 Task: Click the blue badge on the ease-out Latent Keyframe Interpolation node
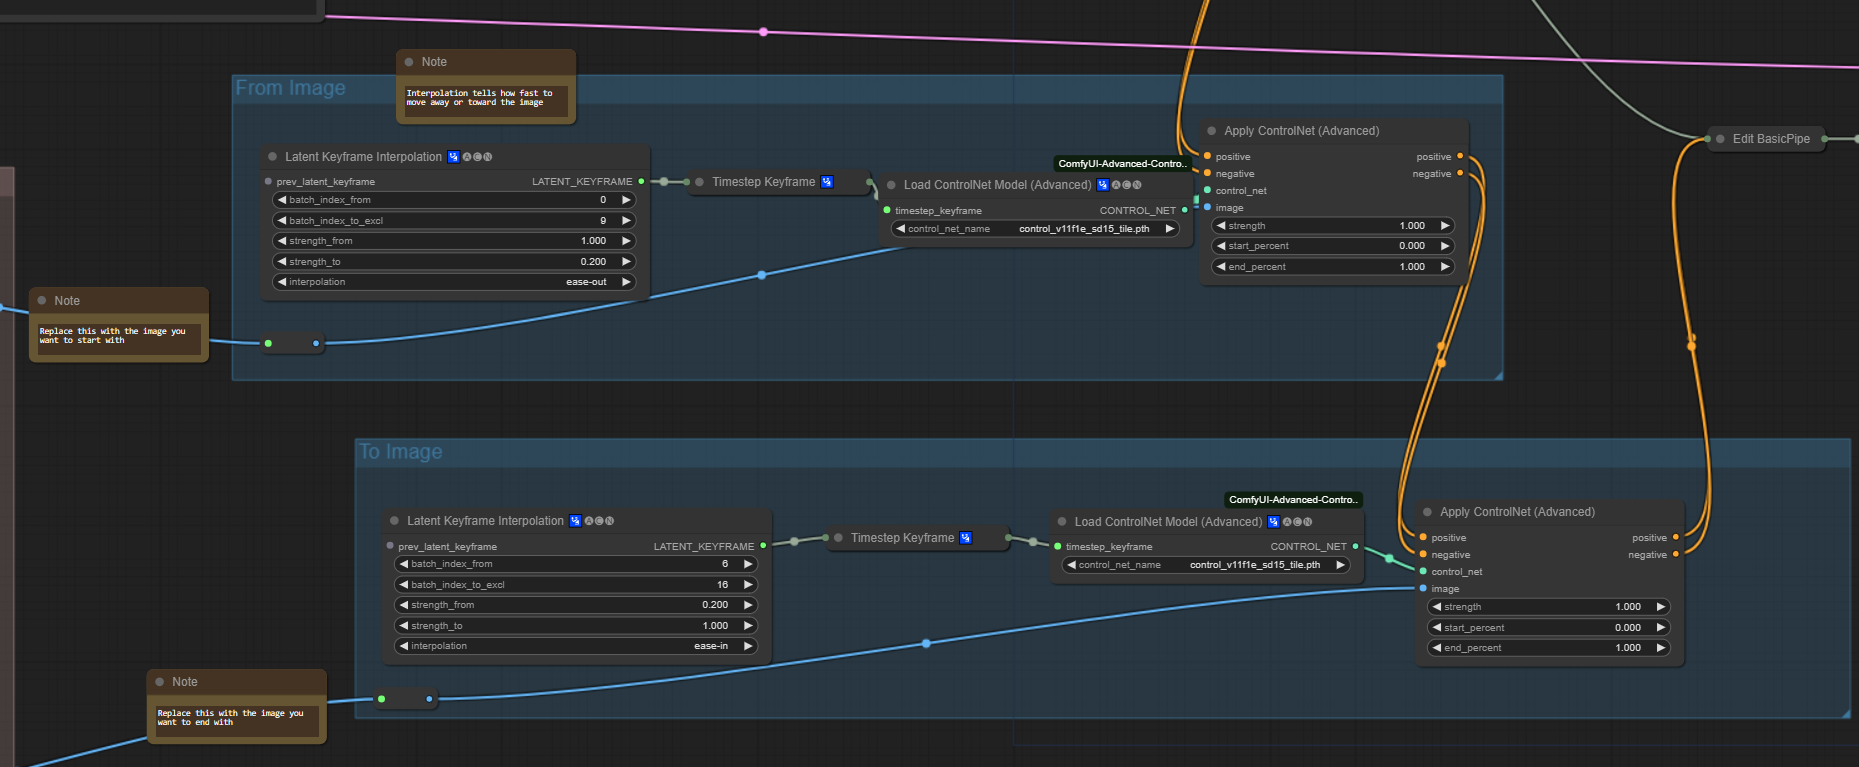click(x=453, y=157)
